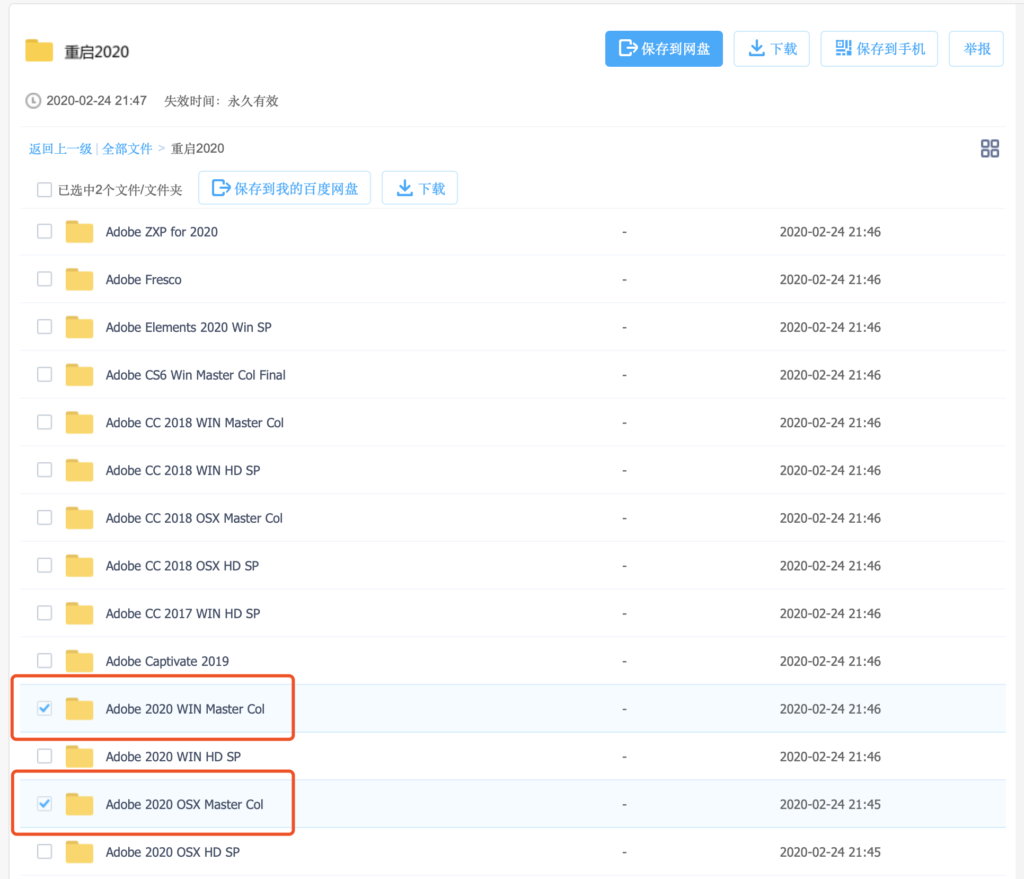Click Adobe ZXP for 2020 folder icon
The width and height of the screenshot is (1024, 879).
(x=79, y=232)
